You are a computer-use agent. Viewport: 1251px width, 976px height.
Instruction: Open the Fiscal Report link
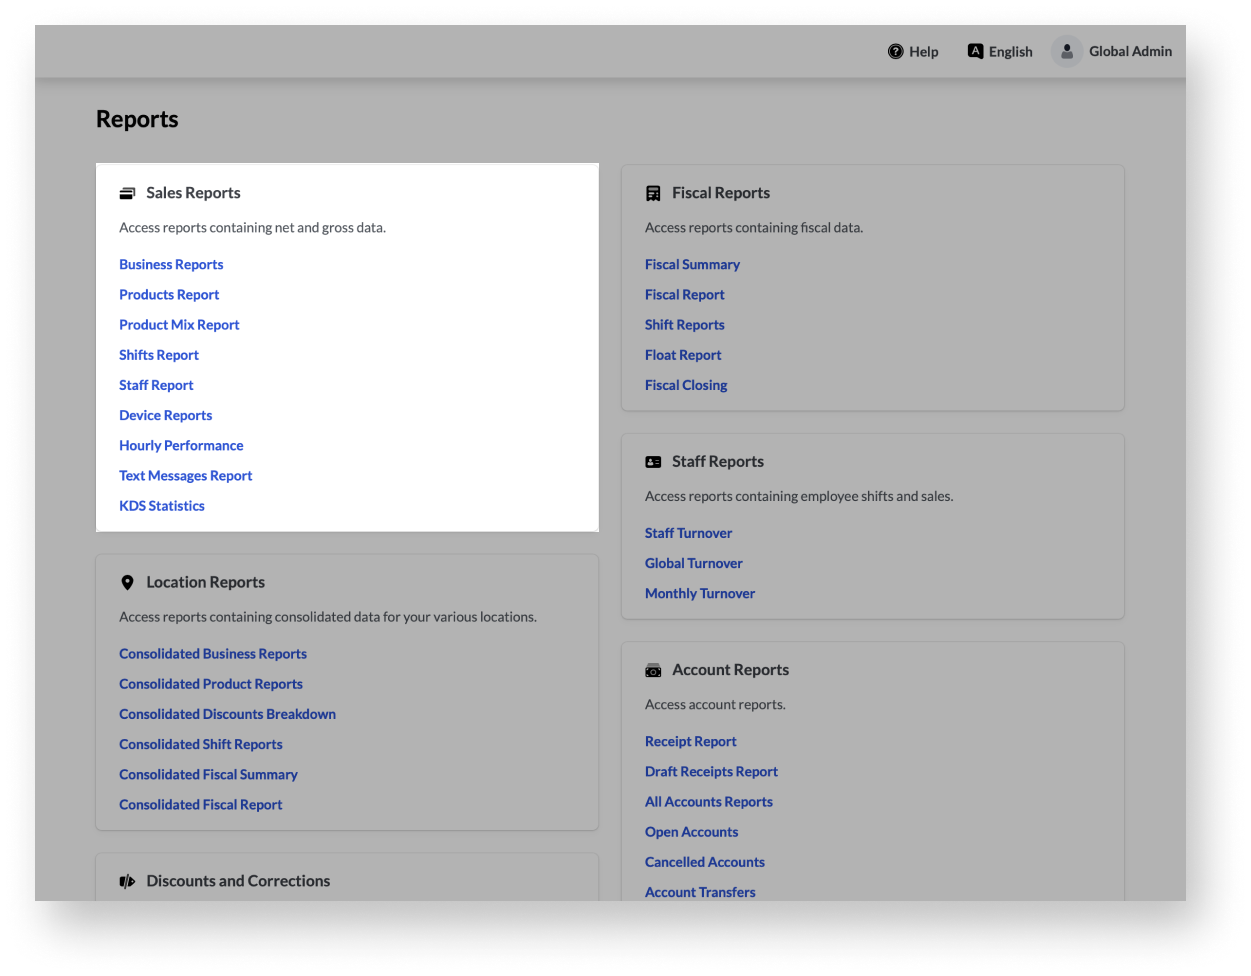685,295
